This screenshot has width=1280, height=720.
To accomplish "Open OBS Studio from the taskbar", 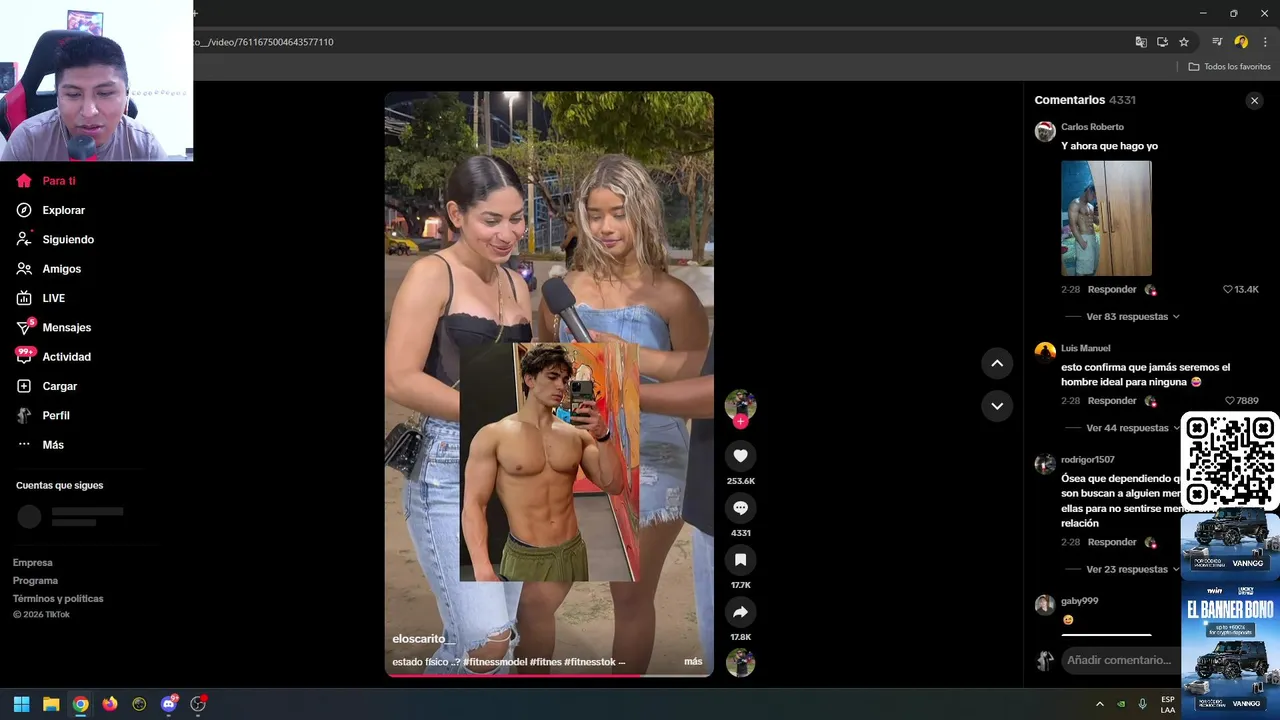I will (198, 704).
